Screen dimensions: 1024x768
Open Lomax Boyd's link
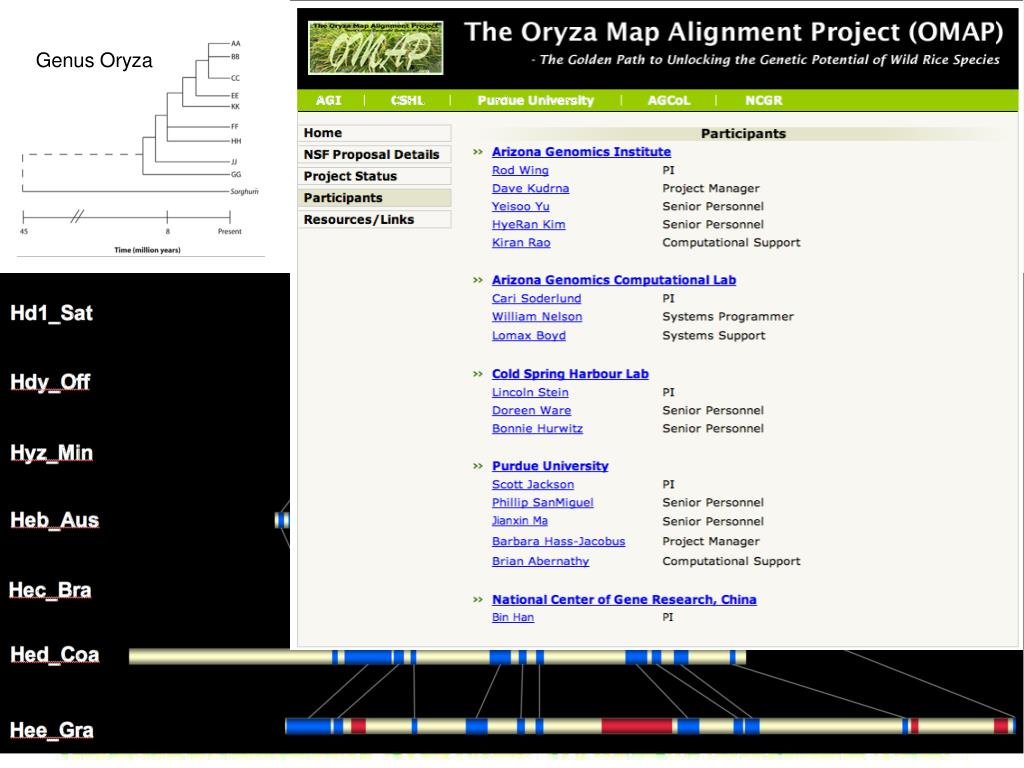pyautogui.click(x=528, y=336)
